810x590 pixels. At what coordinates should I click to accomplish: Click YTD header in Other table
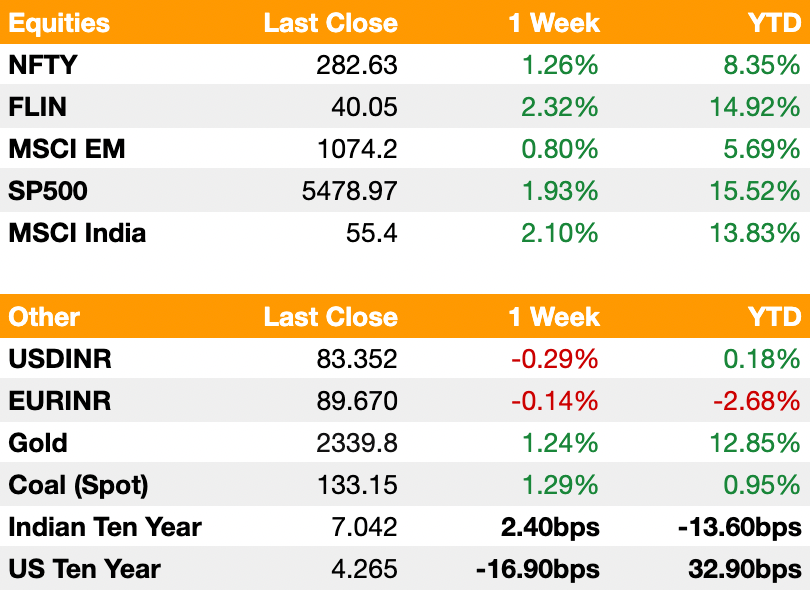pyautogui.click(x=774, y=317)
